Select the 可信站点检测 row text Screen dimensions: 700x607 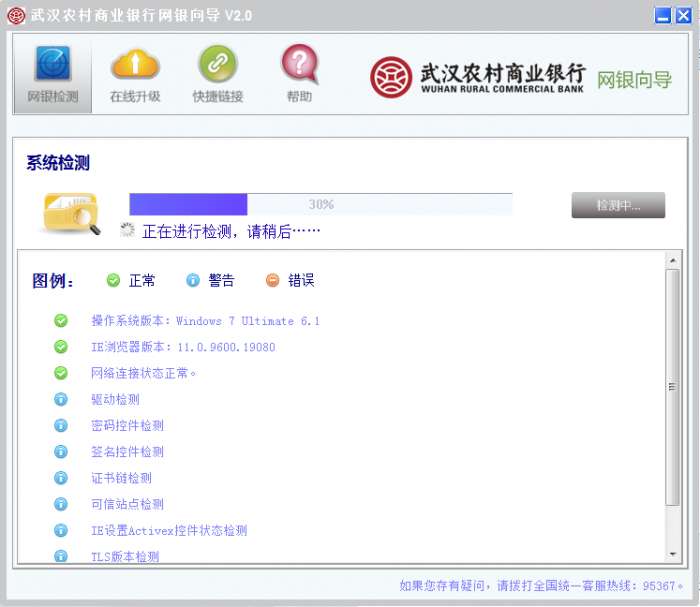128,504
